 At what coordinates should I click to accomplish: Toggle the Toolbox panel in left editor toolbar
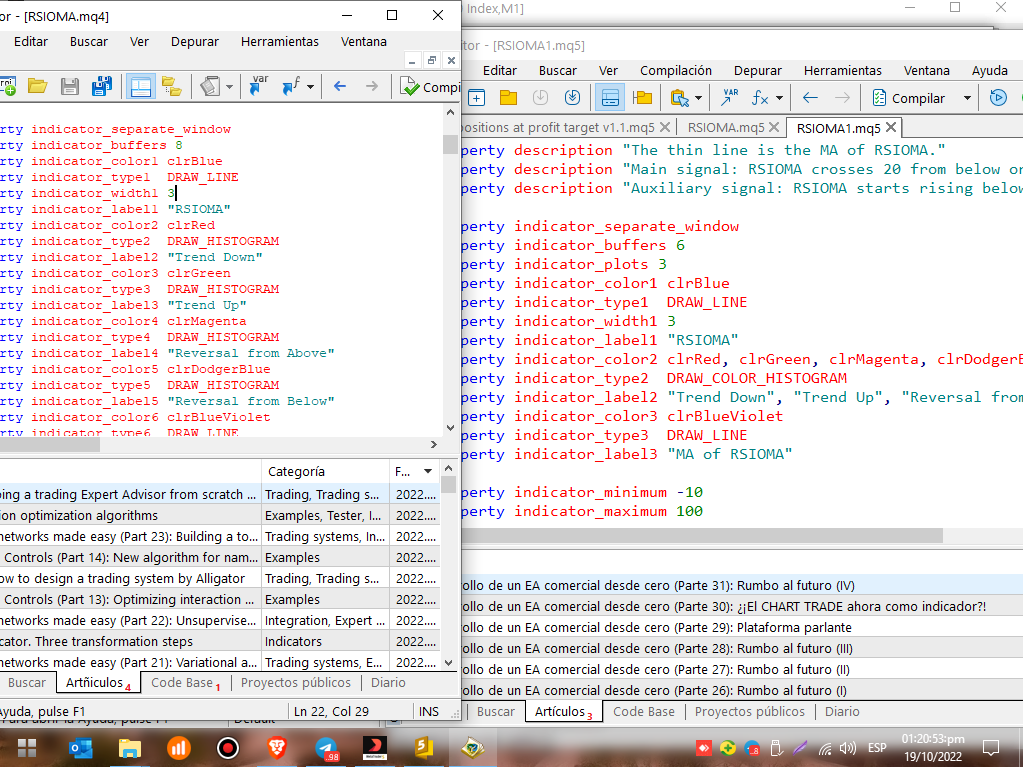coord(140,87)
